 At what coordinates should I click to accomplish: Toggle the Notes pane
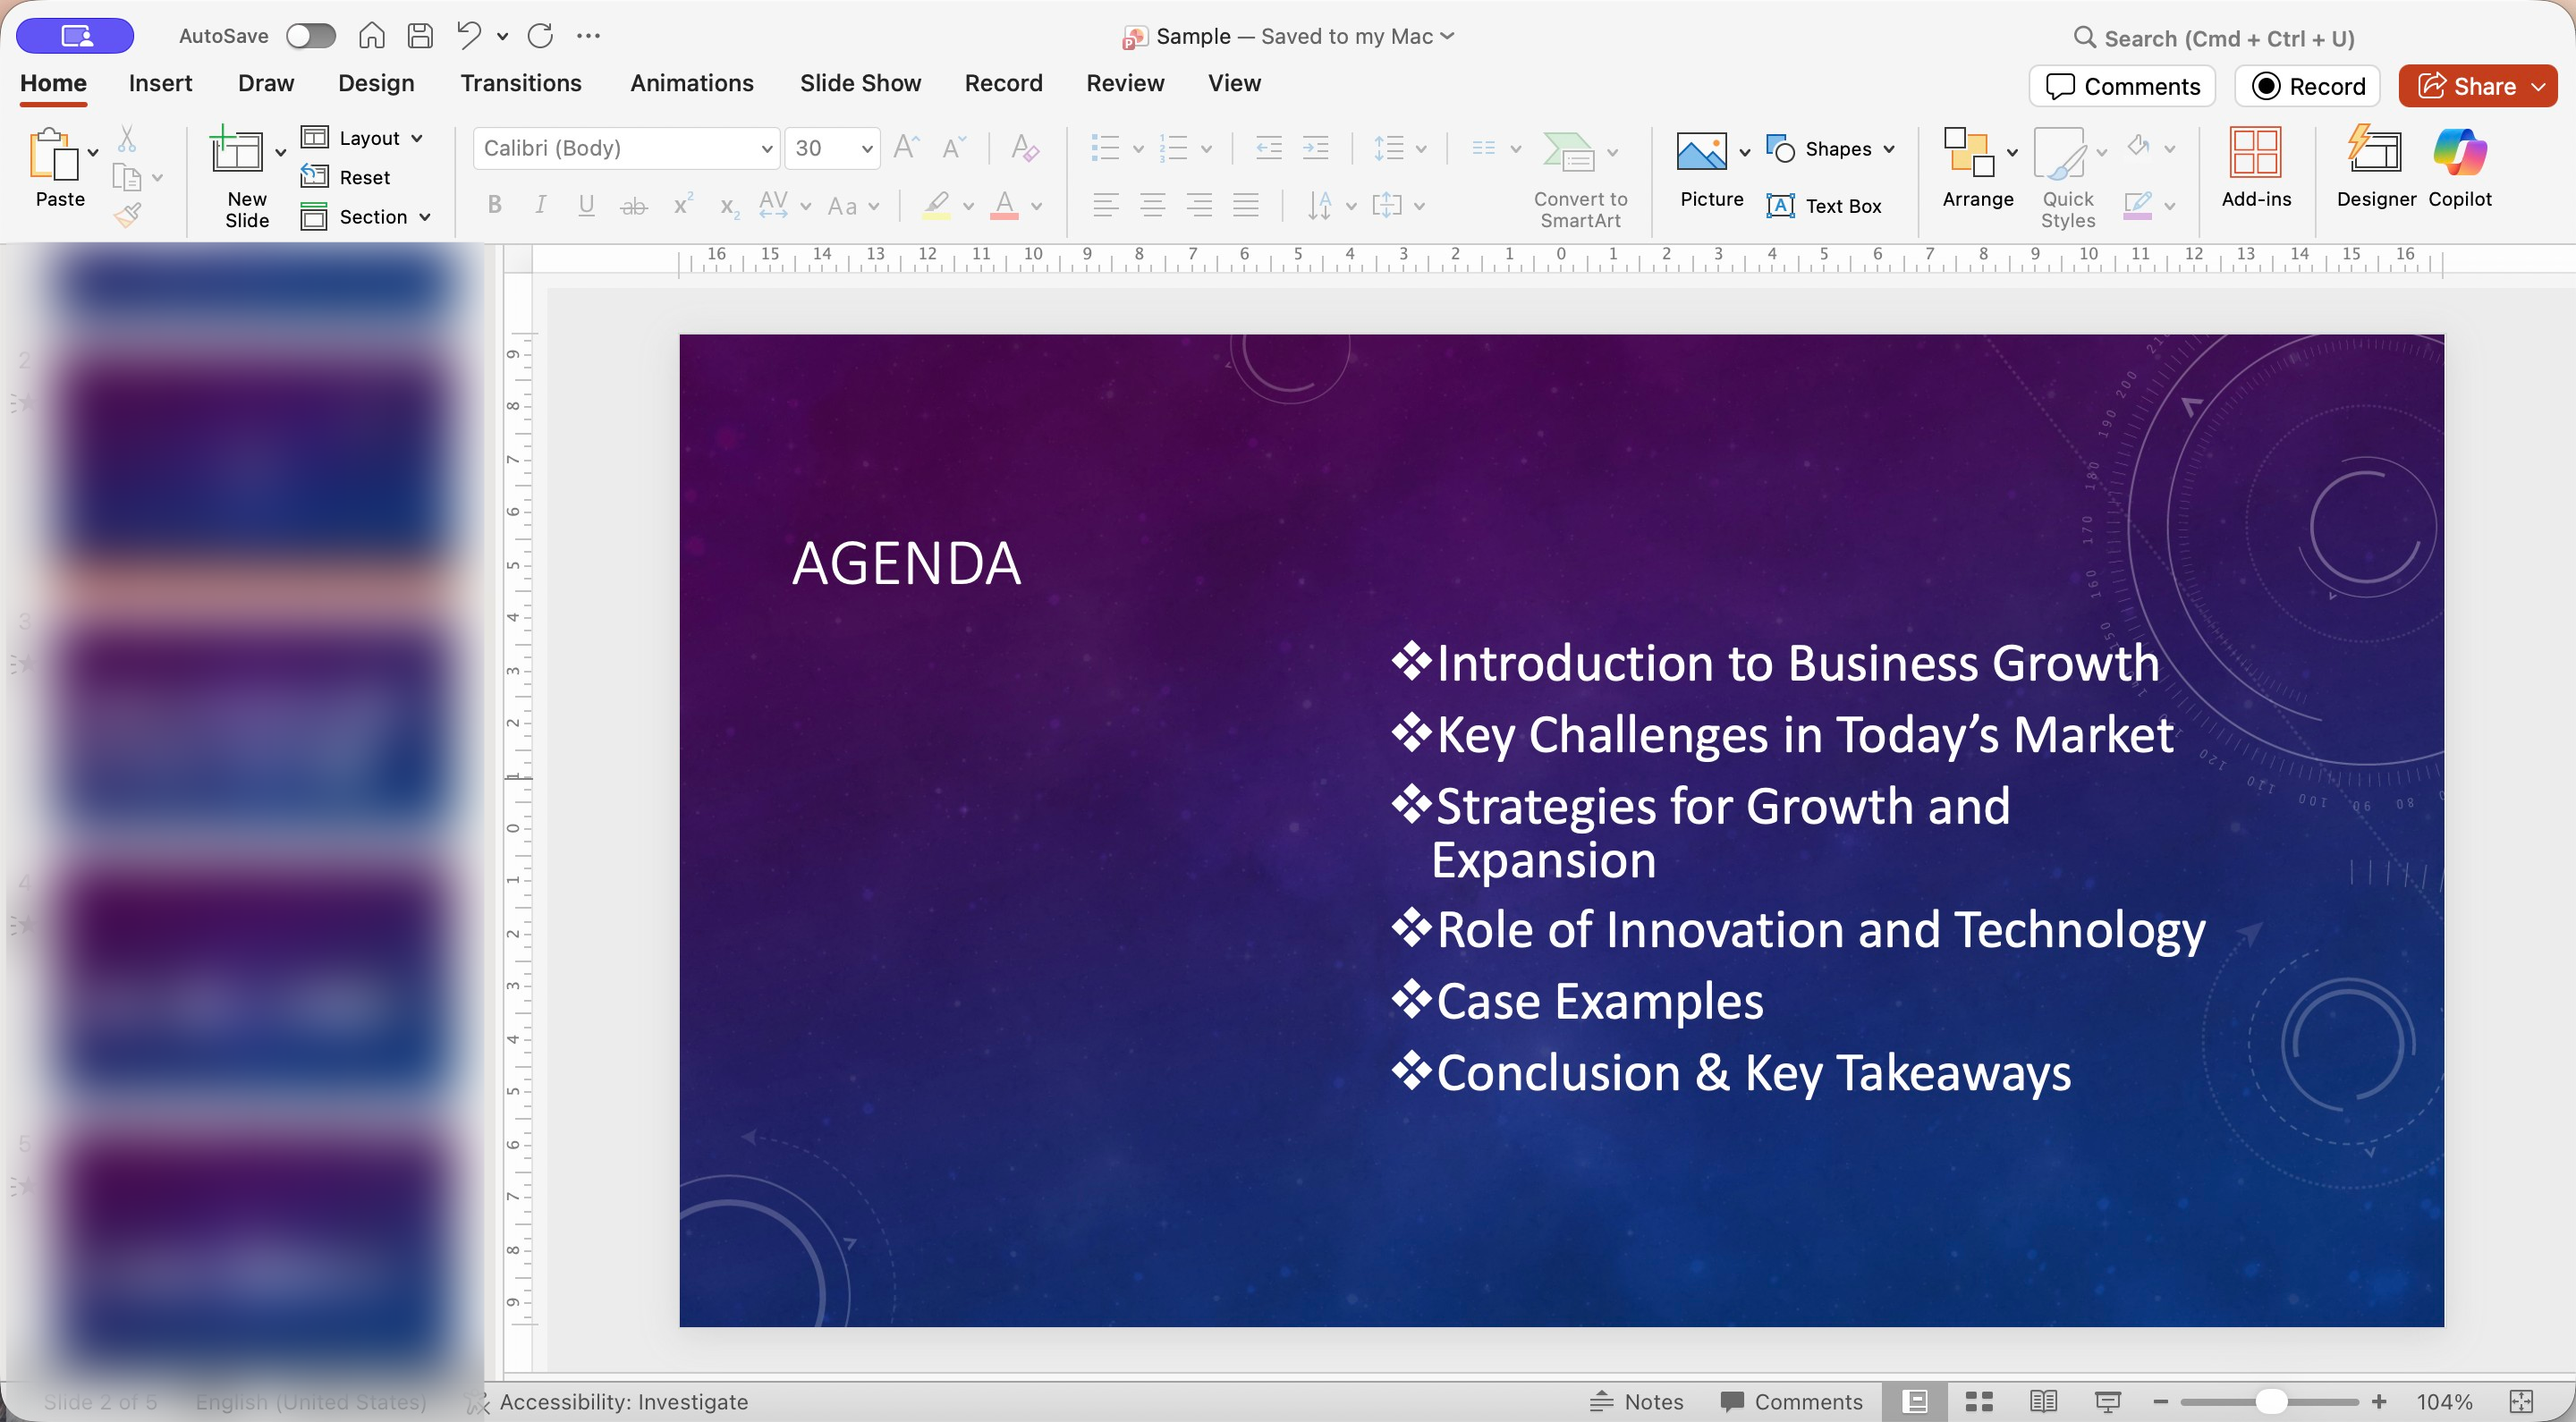tap(1637, 1401)
